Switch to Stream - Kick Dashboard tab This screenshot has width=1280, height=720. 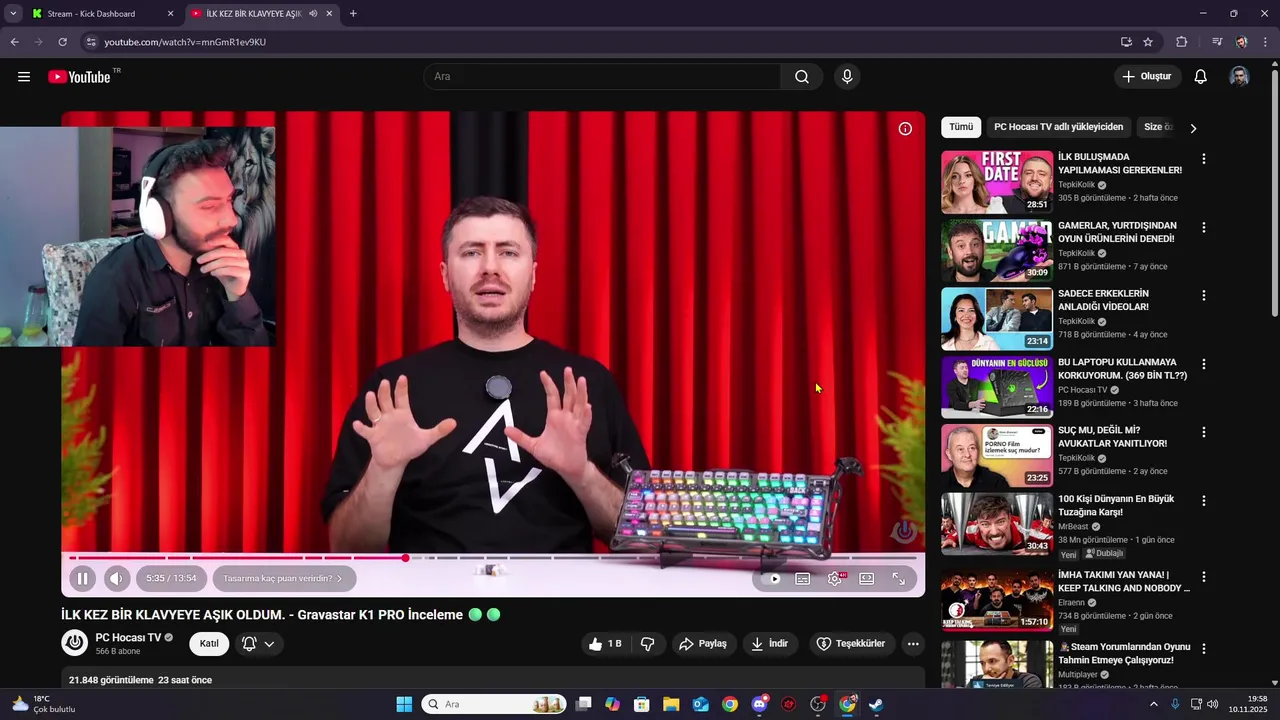102,14
